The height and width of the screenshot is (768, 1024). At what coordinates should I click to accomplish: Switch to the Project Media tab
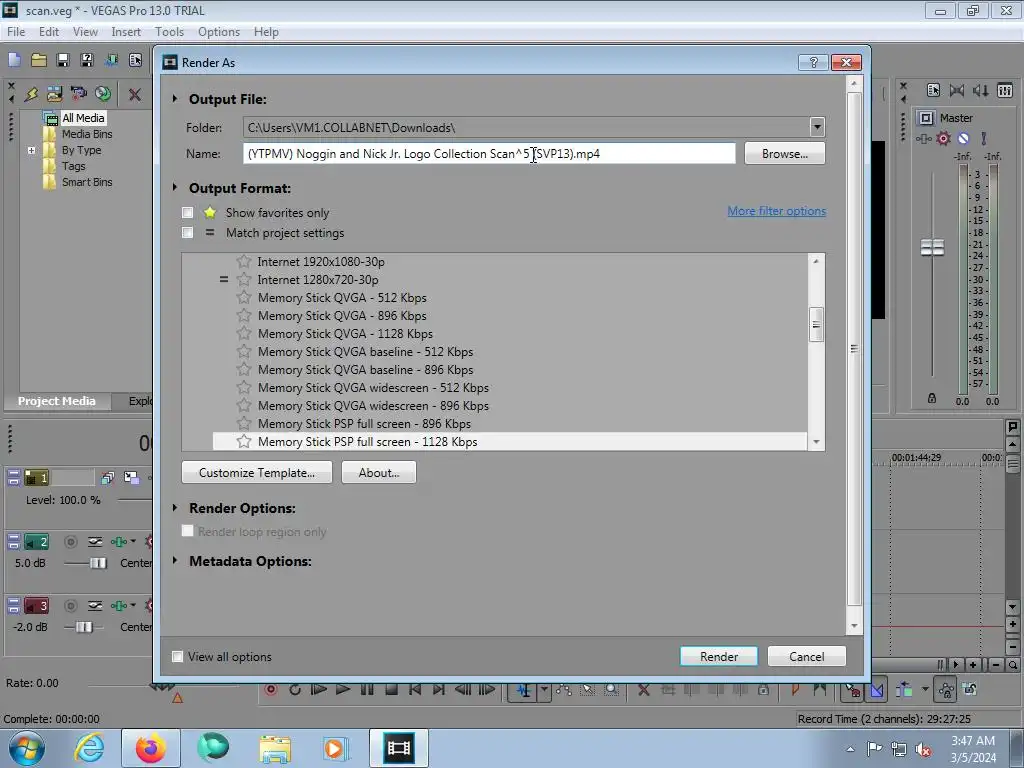click(x=57, y=401)
